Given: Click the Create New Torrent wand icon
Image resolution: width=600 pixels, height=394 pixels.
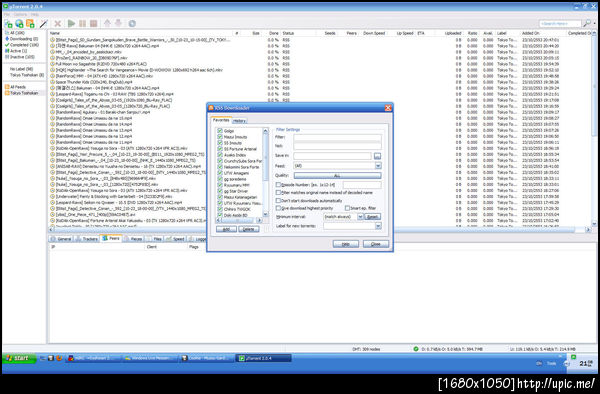Looking at the screenshot, I should 43,24.
